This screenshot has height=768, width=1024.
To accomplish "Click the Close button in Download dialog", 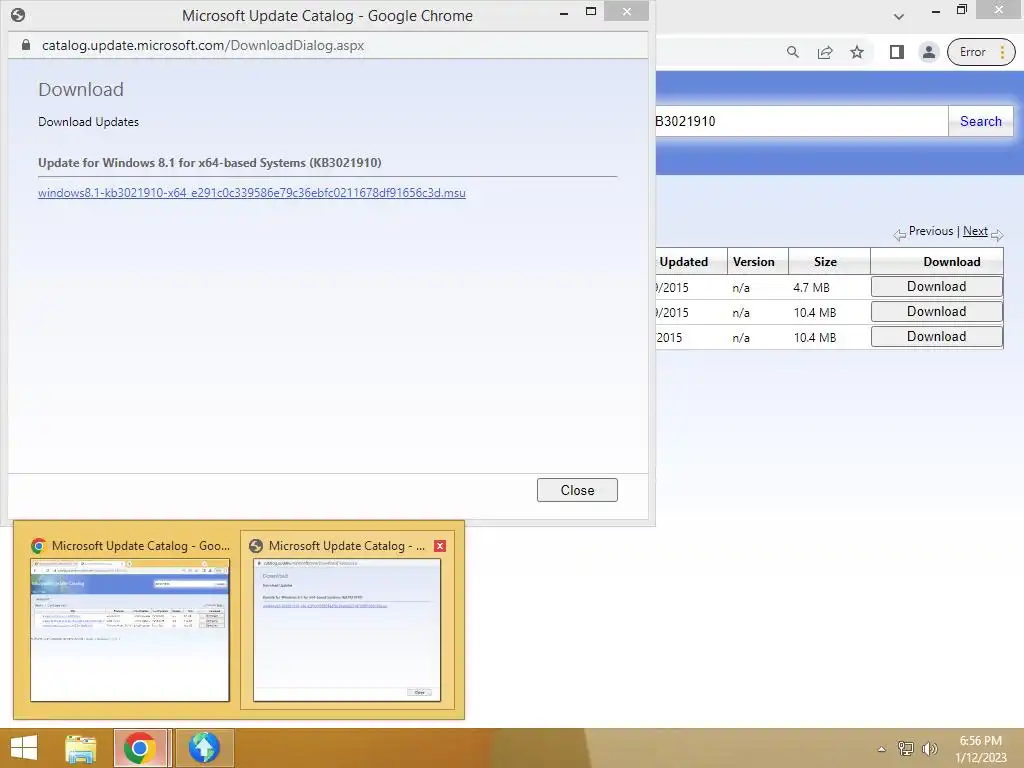I will pyautogui.click(x=577, y=490).
